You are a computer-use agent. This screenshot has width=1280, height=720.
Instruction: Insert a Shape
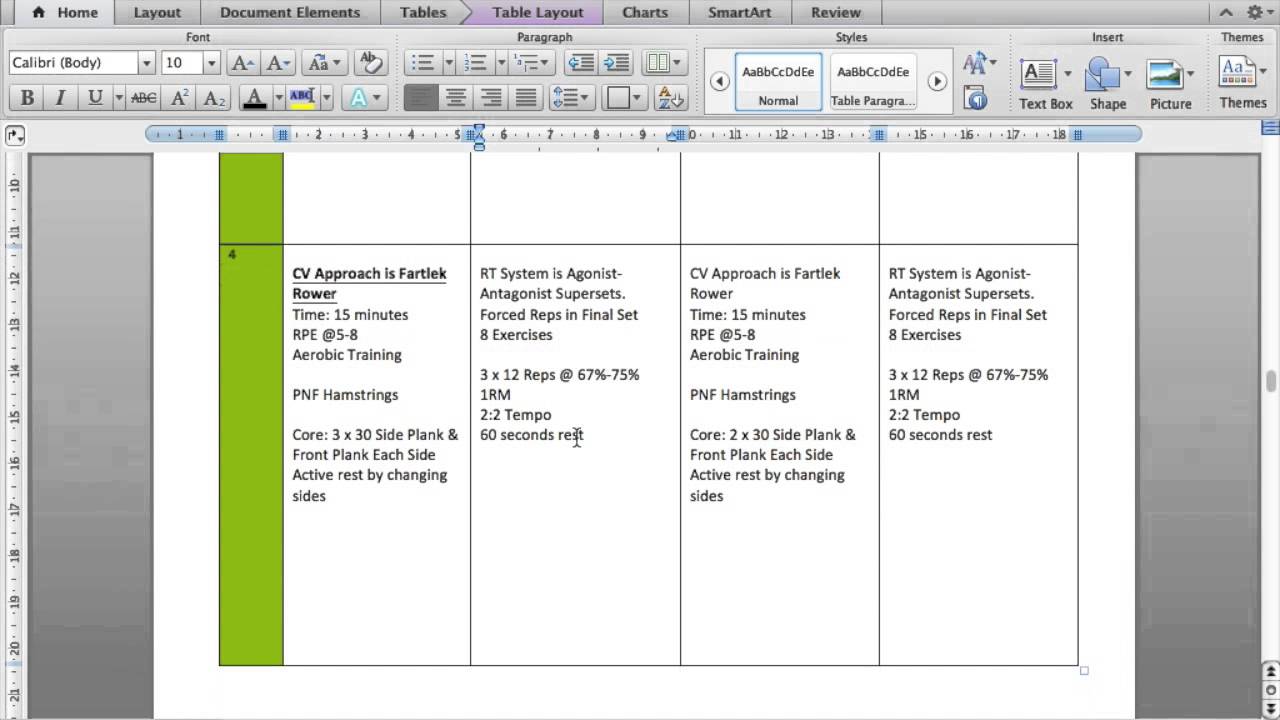1108,82
